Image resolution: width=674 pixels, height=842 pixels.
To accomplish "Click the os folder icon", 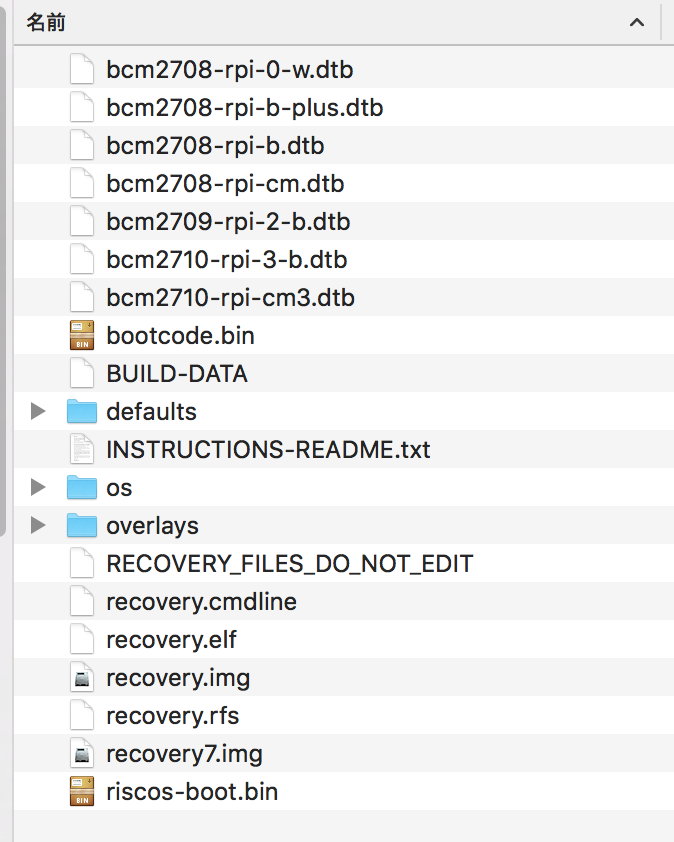I will point(82,487).
